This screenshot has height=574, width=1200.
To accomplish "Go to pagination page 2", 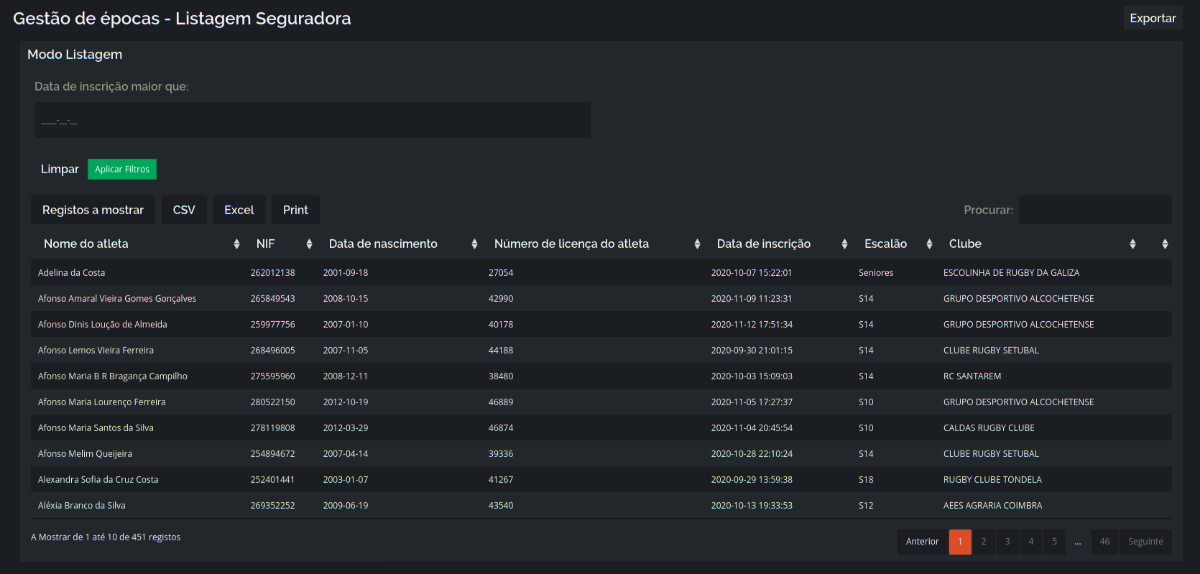I will tap(984, 541).
